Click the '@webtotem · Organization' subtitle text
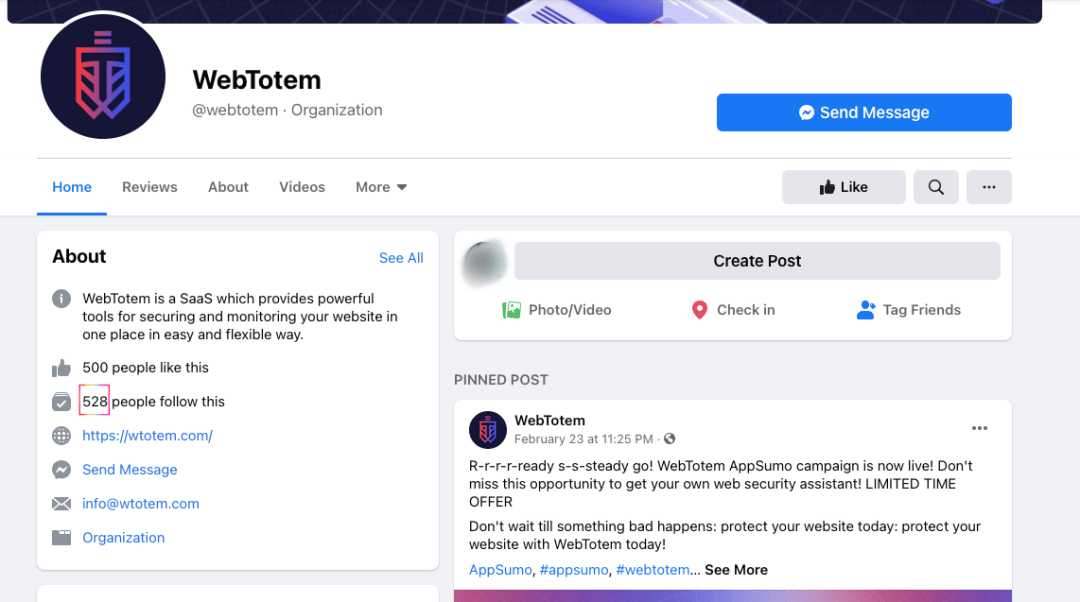 pyautogui.click(x=287, y=110)
